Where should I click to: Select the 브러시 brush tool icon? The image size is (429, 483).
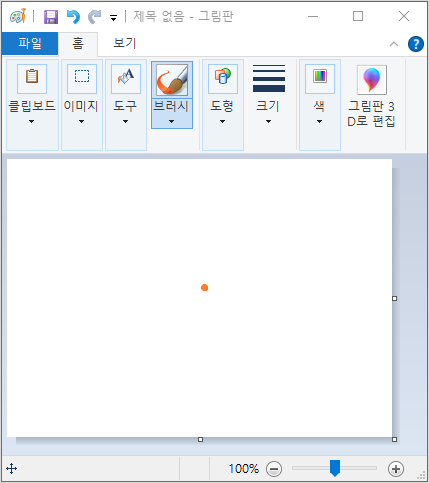click(x=172, y=80)
